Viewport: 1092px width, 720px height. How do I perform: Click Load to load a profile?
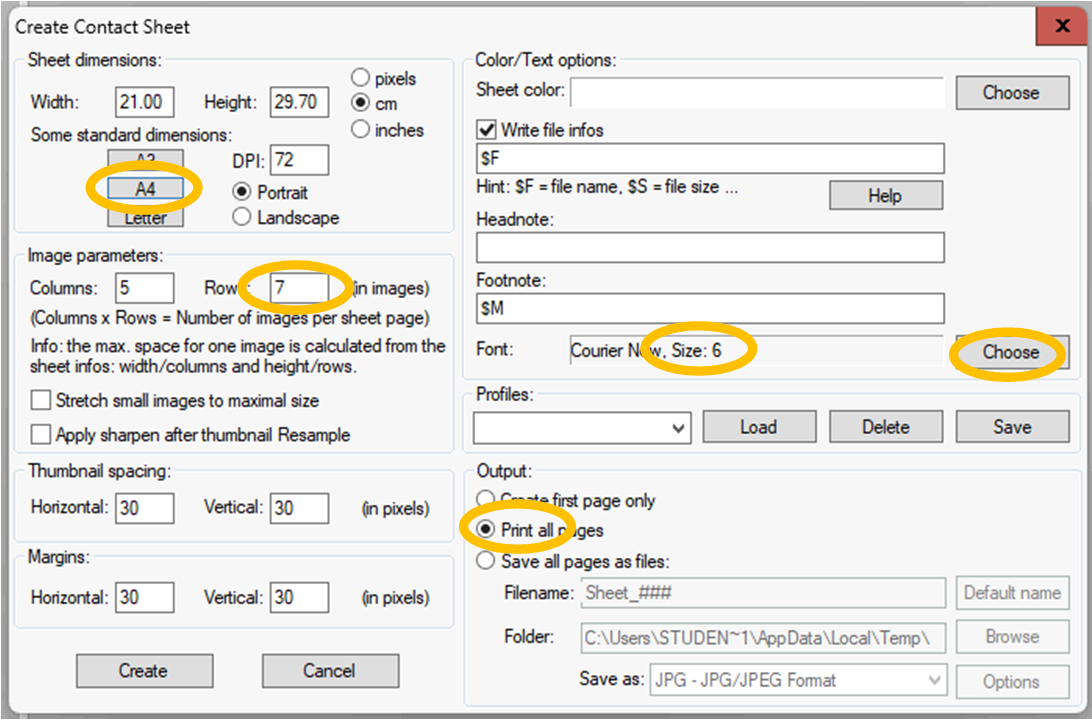click(758, 427)
